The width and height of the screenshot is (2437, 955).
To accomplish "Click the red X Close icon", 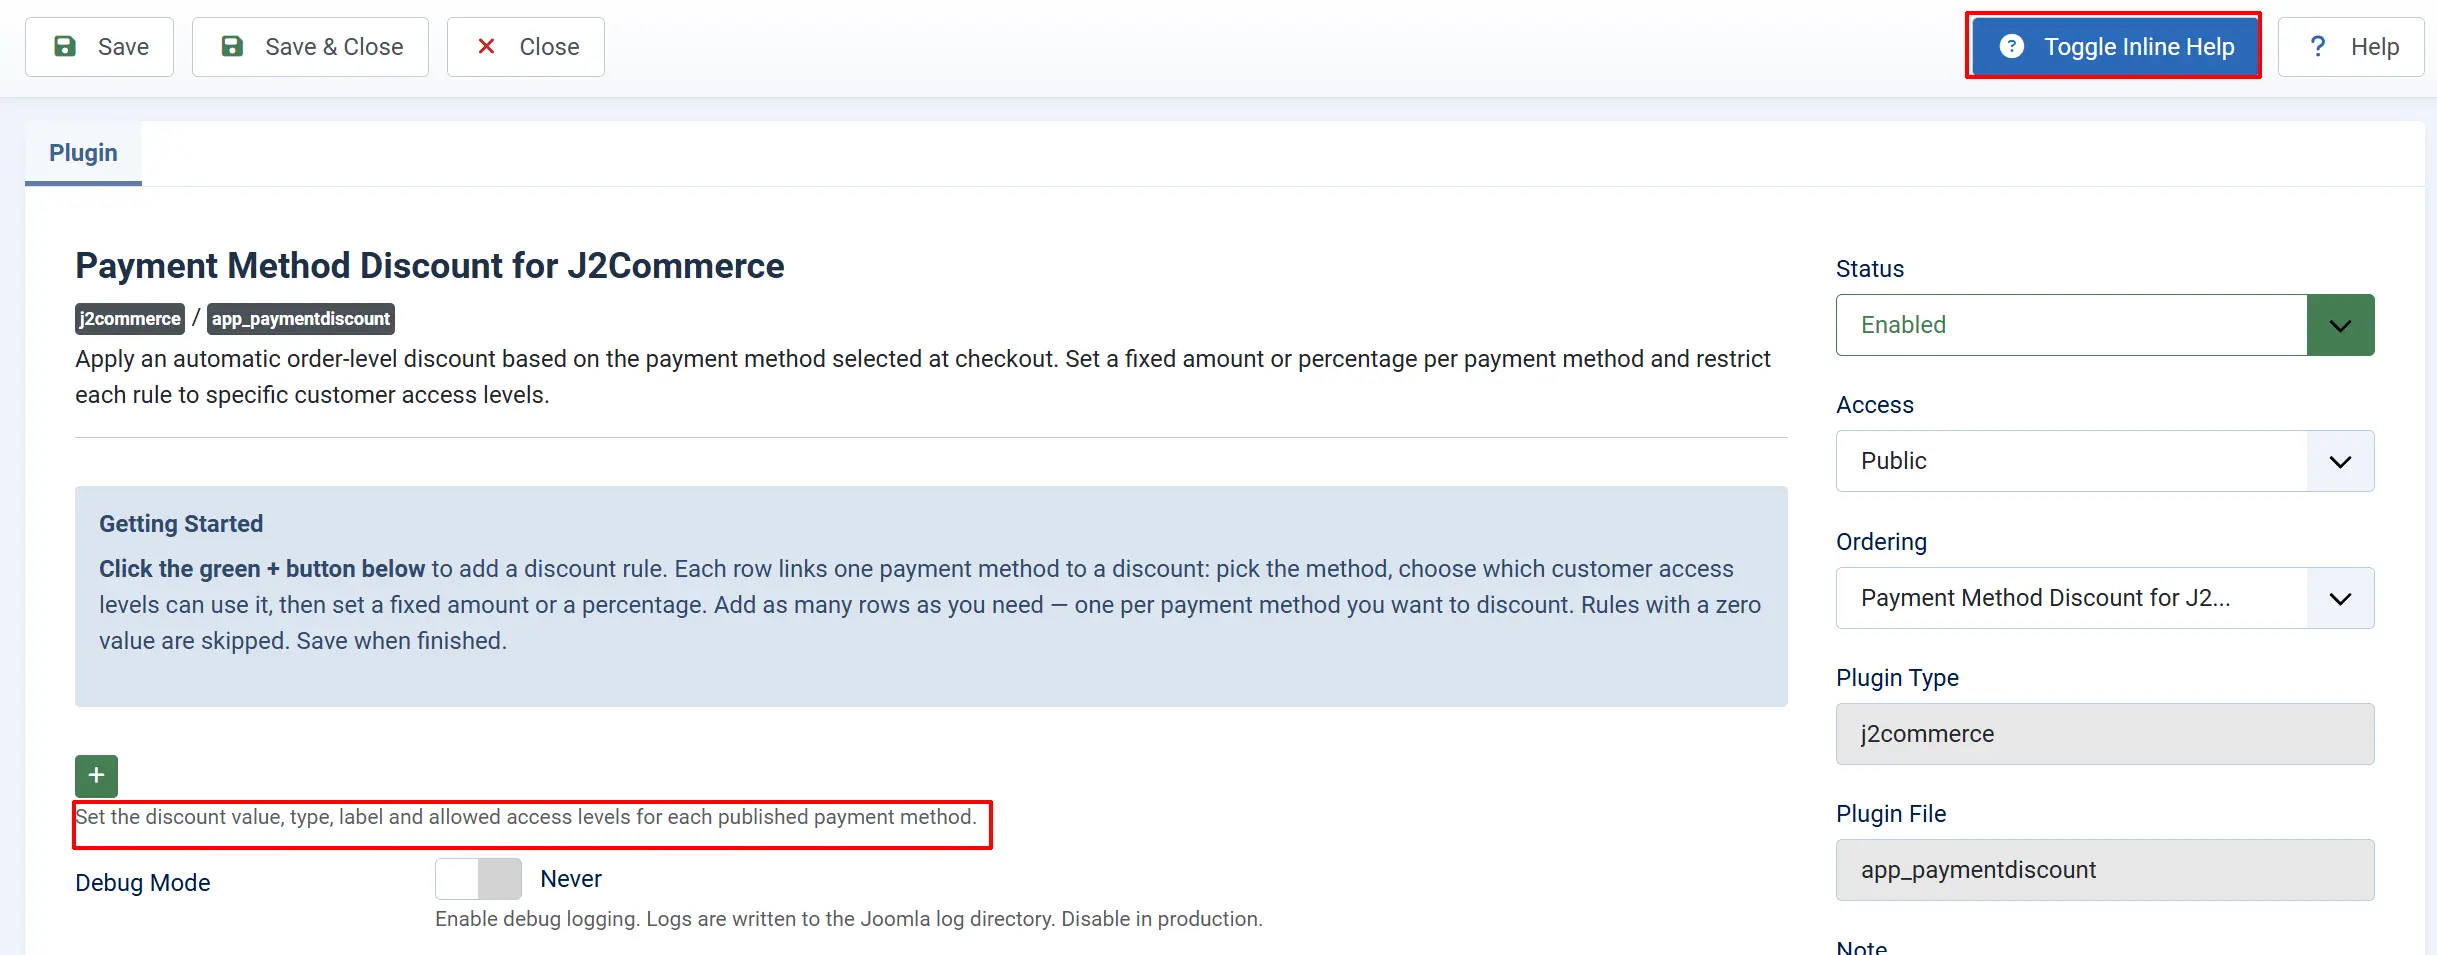I will tap(486, 46).
